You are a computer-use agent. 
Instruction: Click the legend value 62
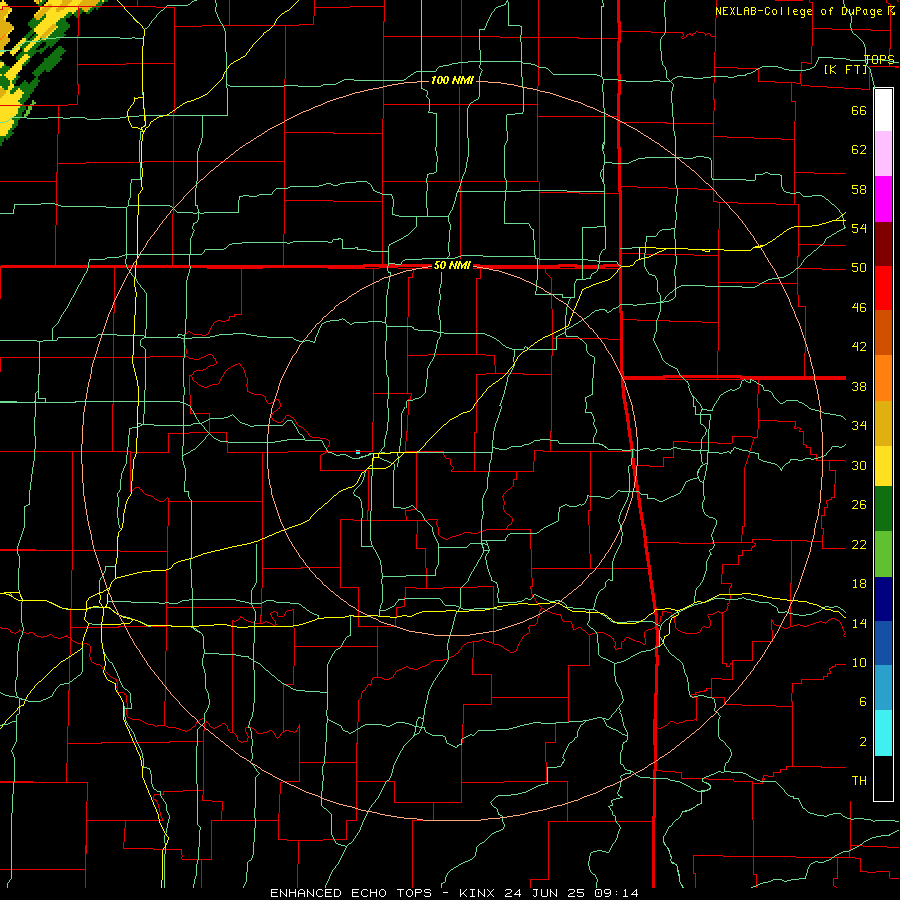[x=859, y=150]
